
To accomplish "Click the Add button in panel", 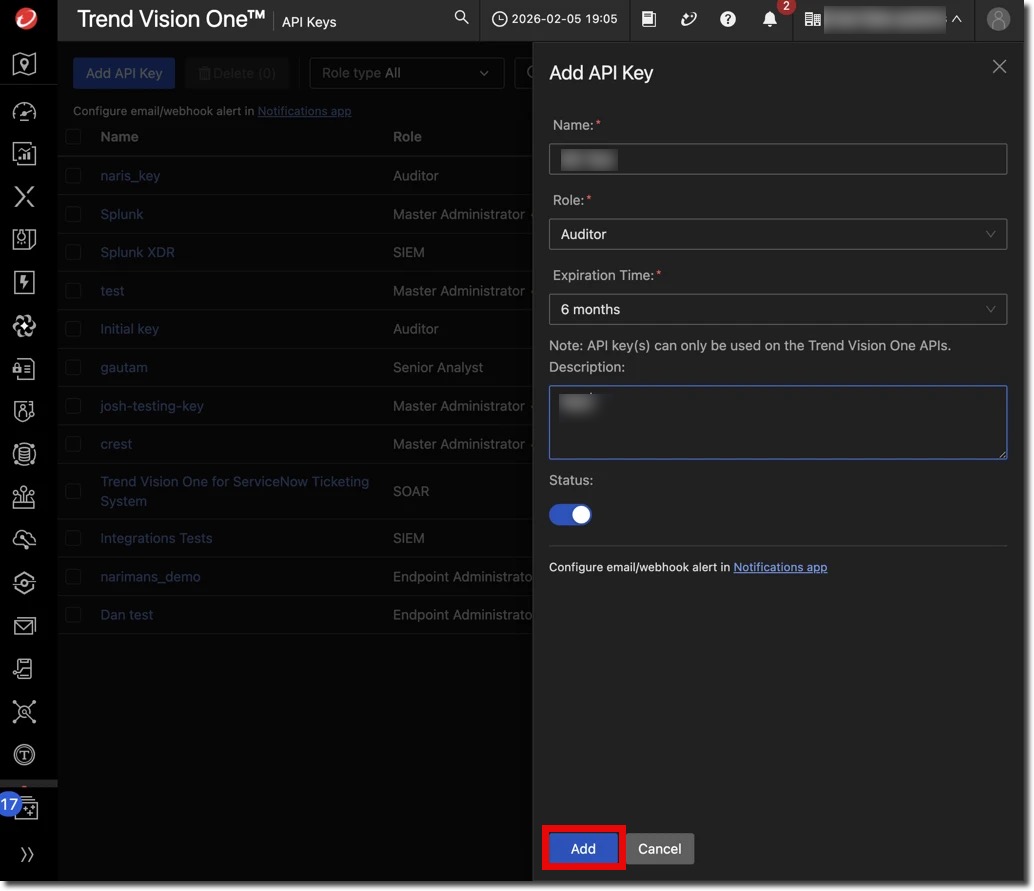I will 584,848.
